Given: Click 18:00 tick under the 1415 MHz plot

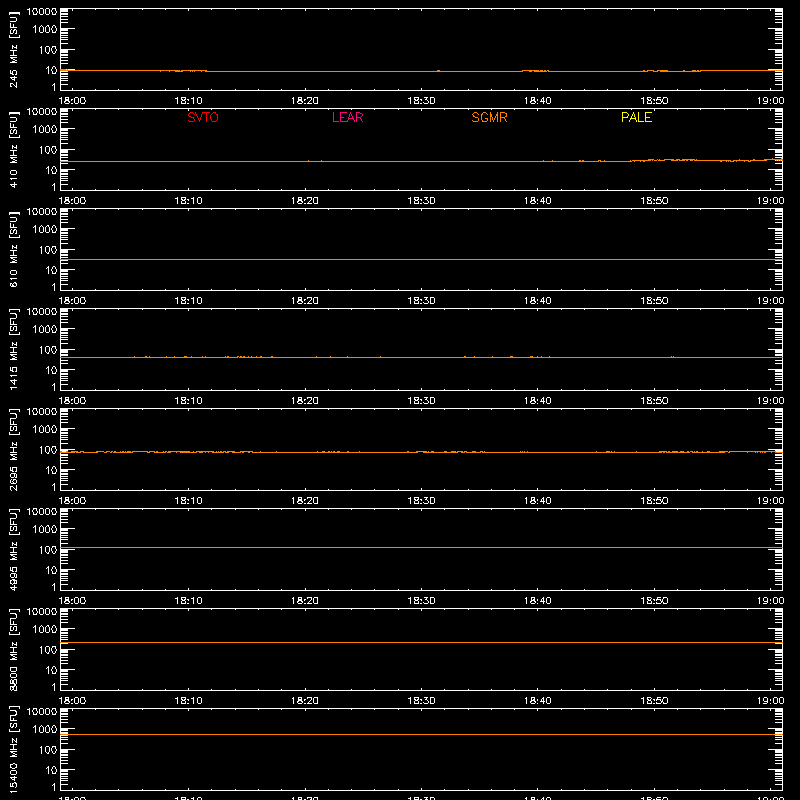Looking at the screenshot, I should (72, 401).
